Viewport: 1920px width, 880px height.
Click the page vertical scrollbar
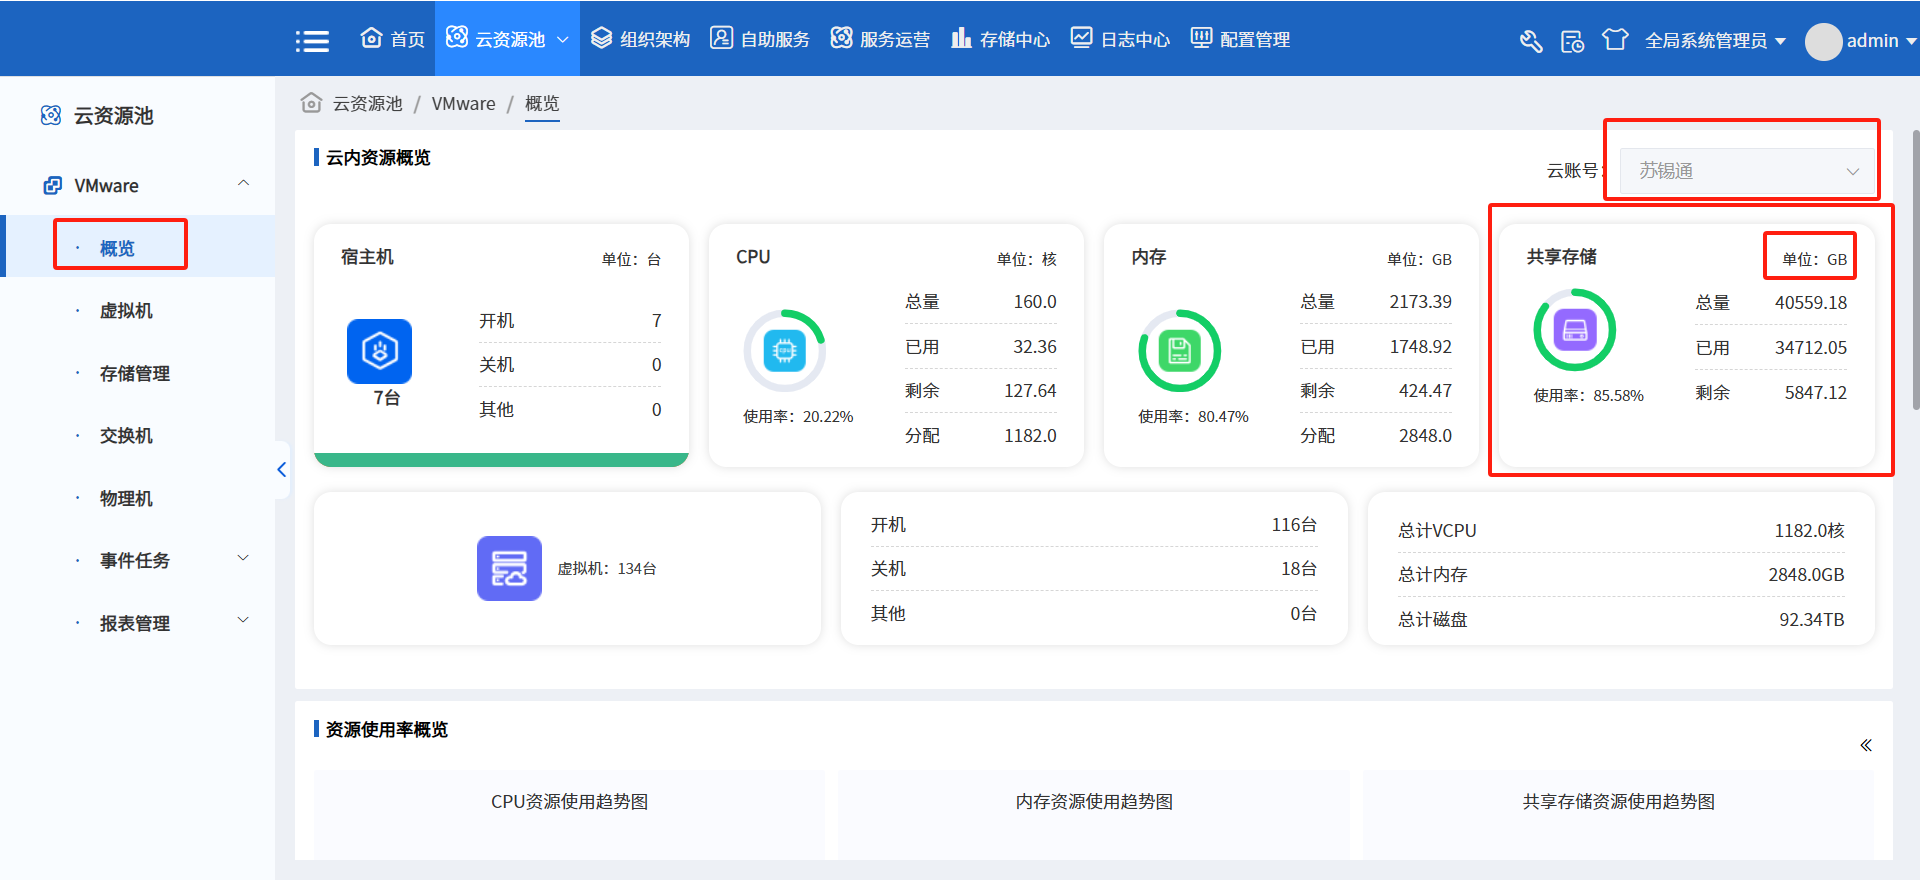pos(1915,270)
